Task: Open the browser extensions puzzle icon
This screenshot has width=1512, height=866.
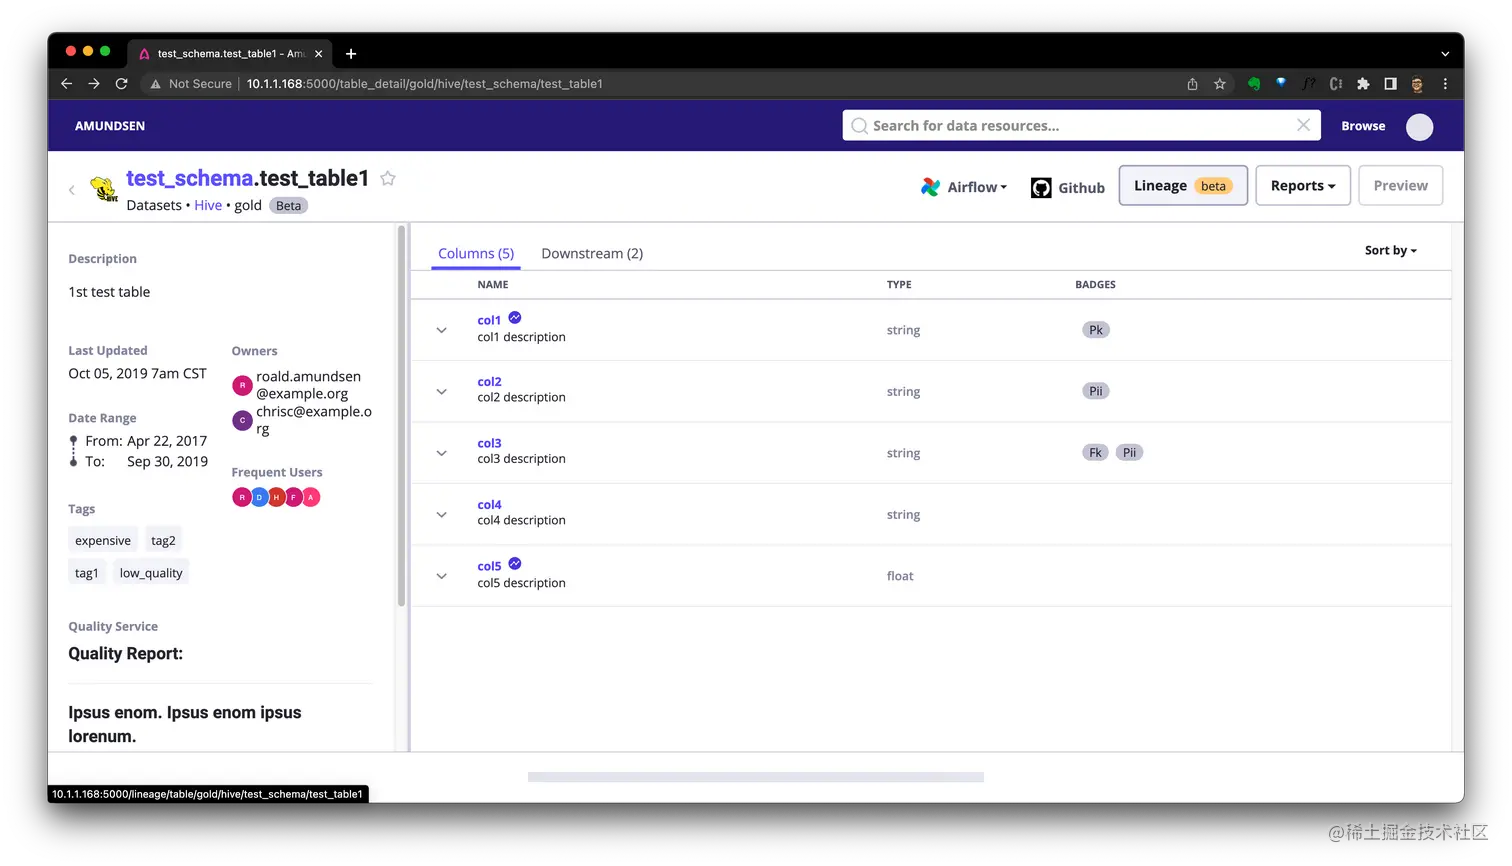Action: pos(1363,84)
